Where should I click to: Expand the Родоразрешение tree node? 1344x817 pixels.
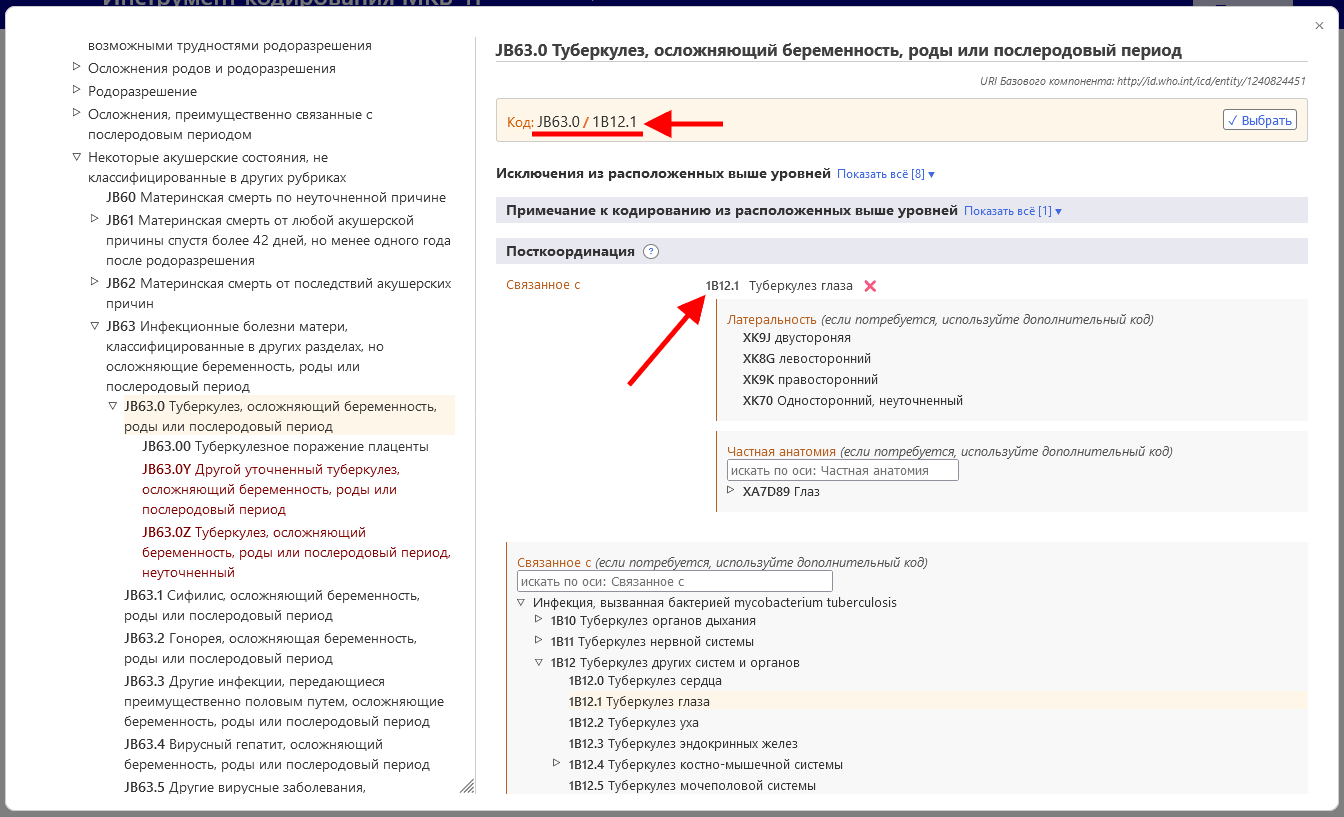click(x=76, y=91)
